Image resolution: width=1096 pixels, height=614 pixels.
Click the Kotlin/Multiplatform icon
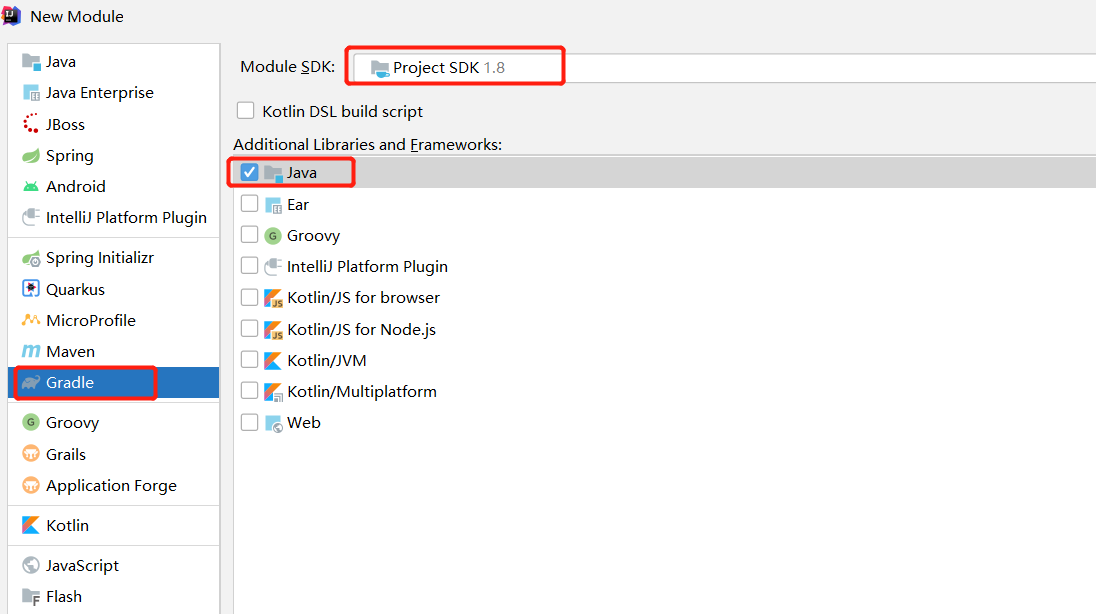(273, 392)
